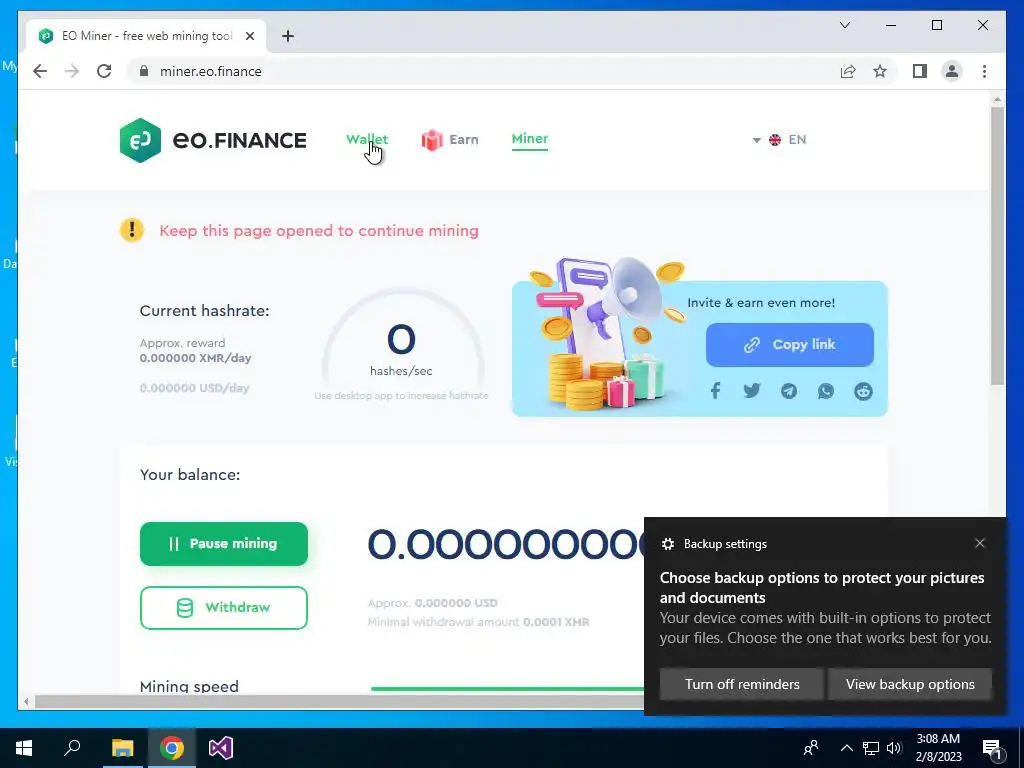Open the taskbar clock 3:08 AM
The height and width of the screenshot is (768, 1024).
[938, 748]
